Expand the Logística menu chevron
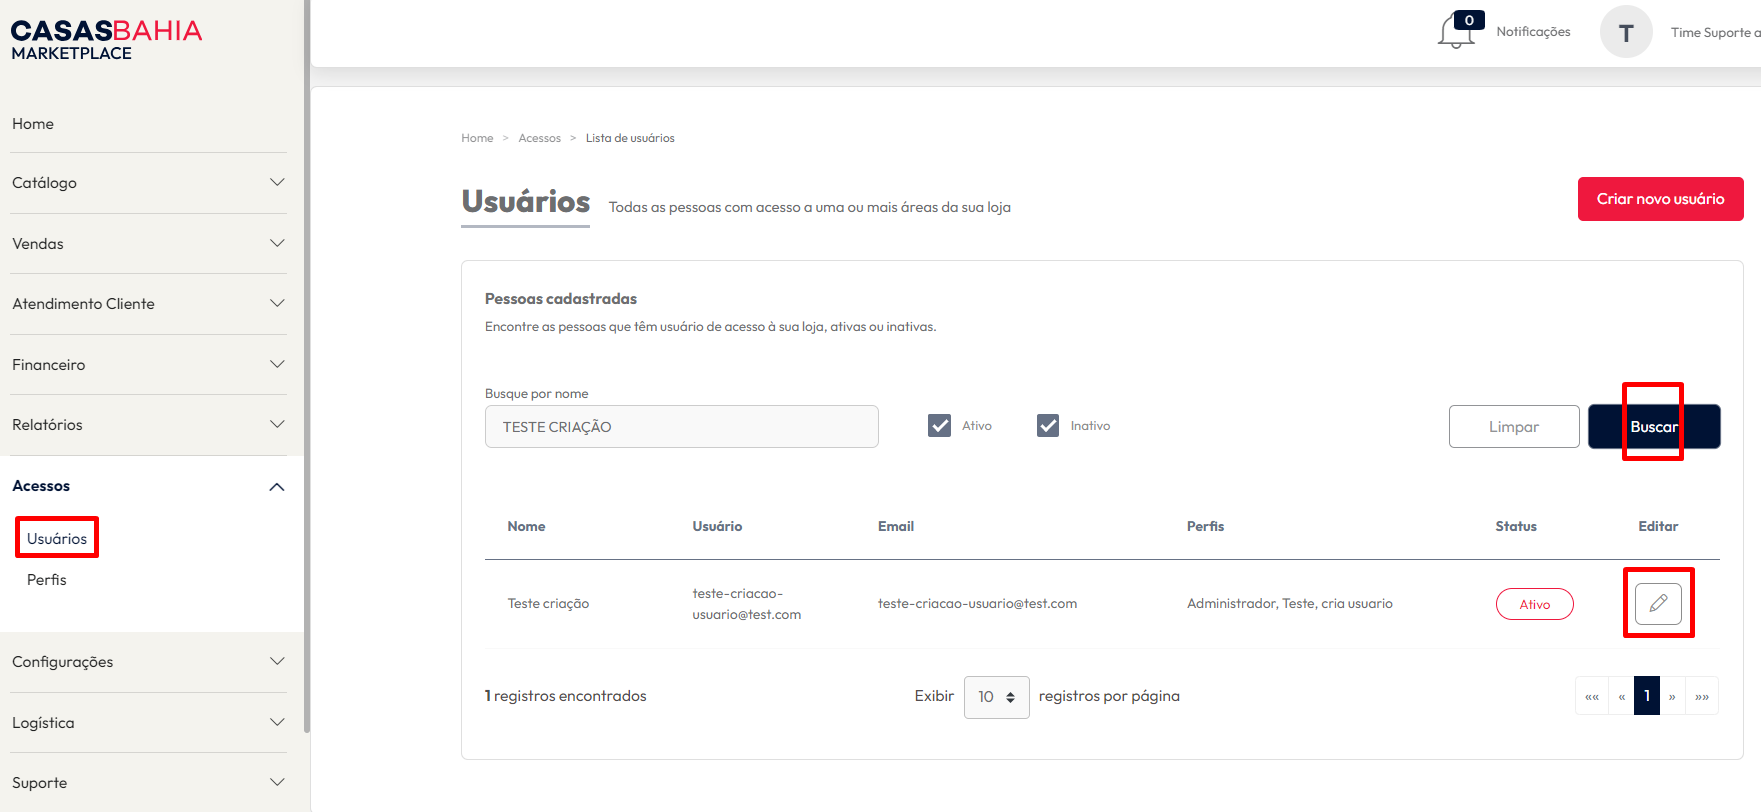The image size is (1761, 812). tap(277, 722)
